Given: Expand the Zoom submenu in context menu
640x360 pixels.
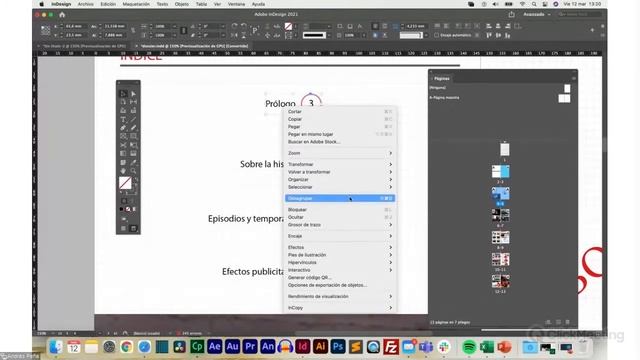Looking at the screenshot, I should 340,153.
